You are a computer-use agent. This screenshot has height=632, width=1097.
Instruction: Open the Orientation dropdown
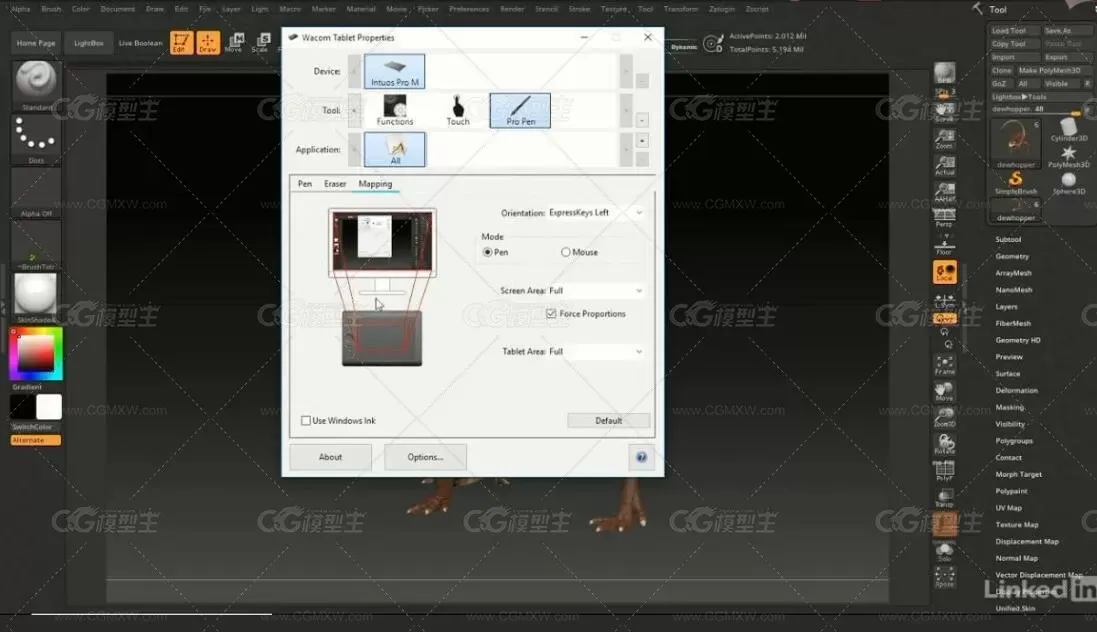pos(595,213)
